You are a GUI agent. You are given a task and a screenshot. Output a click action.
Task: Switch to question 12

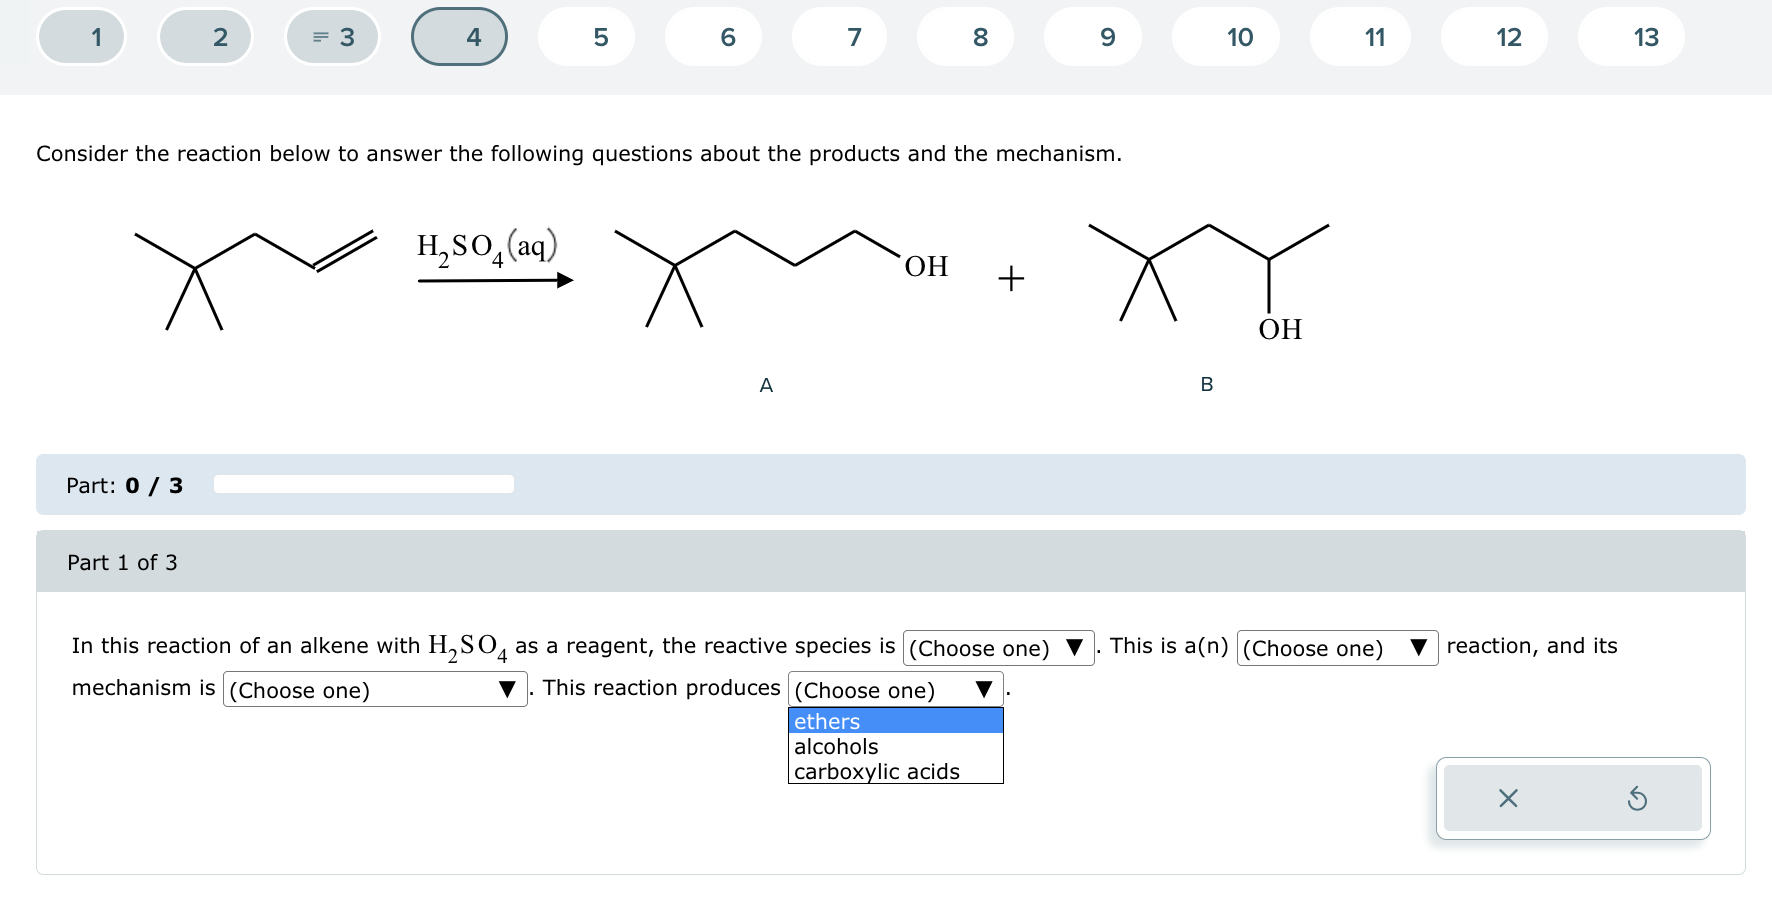[1495, 37]
